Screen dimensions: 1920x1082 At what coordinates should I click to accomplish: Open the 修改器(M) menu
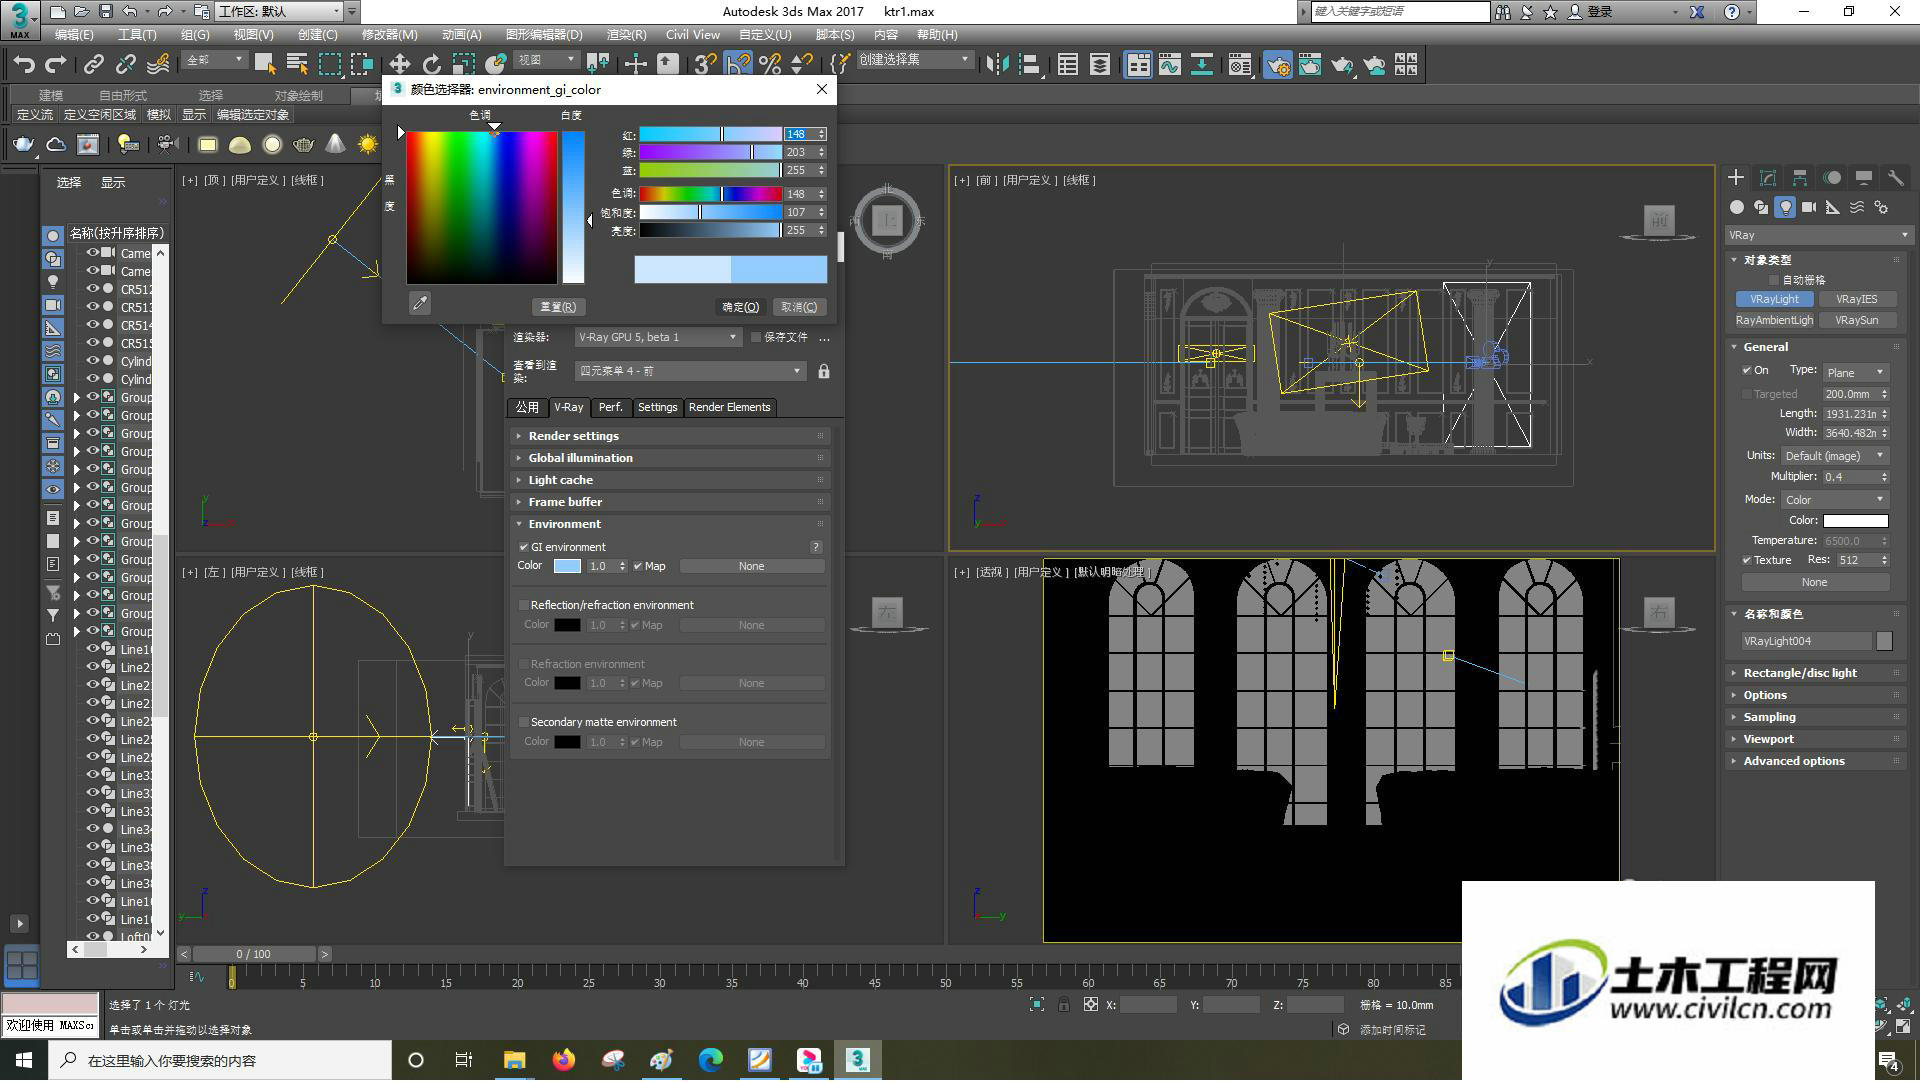390,35
